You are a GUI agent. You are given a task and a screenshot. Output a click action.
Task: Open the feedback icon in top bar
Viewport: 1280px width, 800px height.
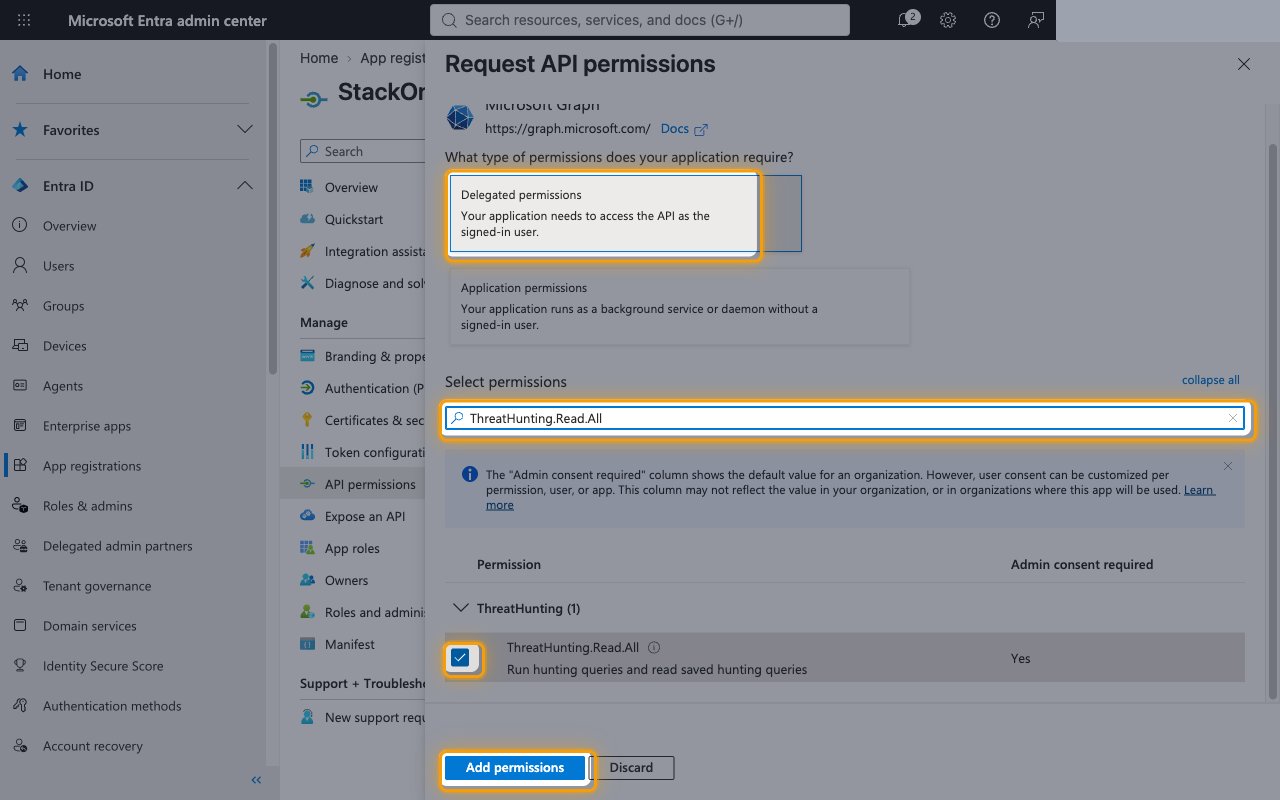[x=1036, y=20]
